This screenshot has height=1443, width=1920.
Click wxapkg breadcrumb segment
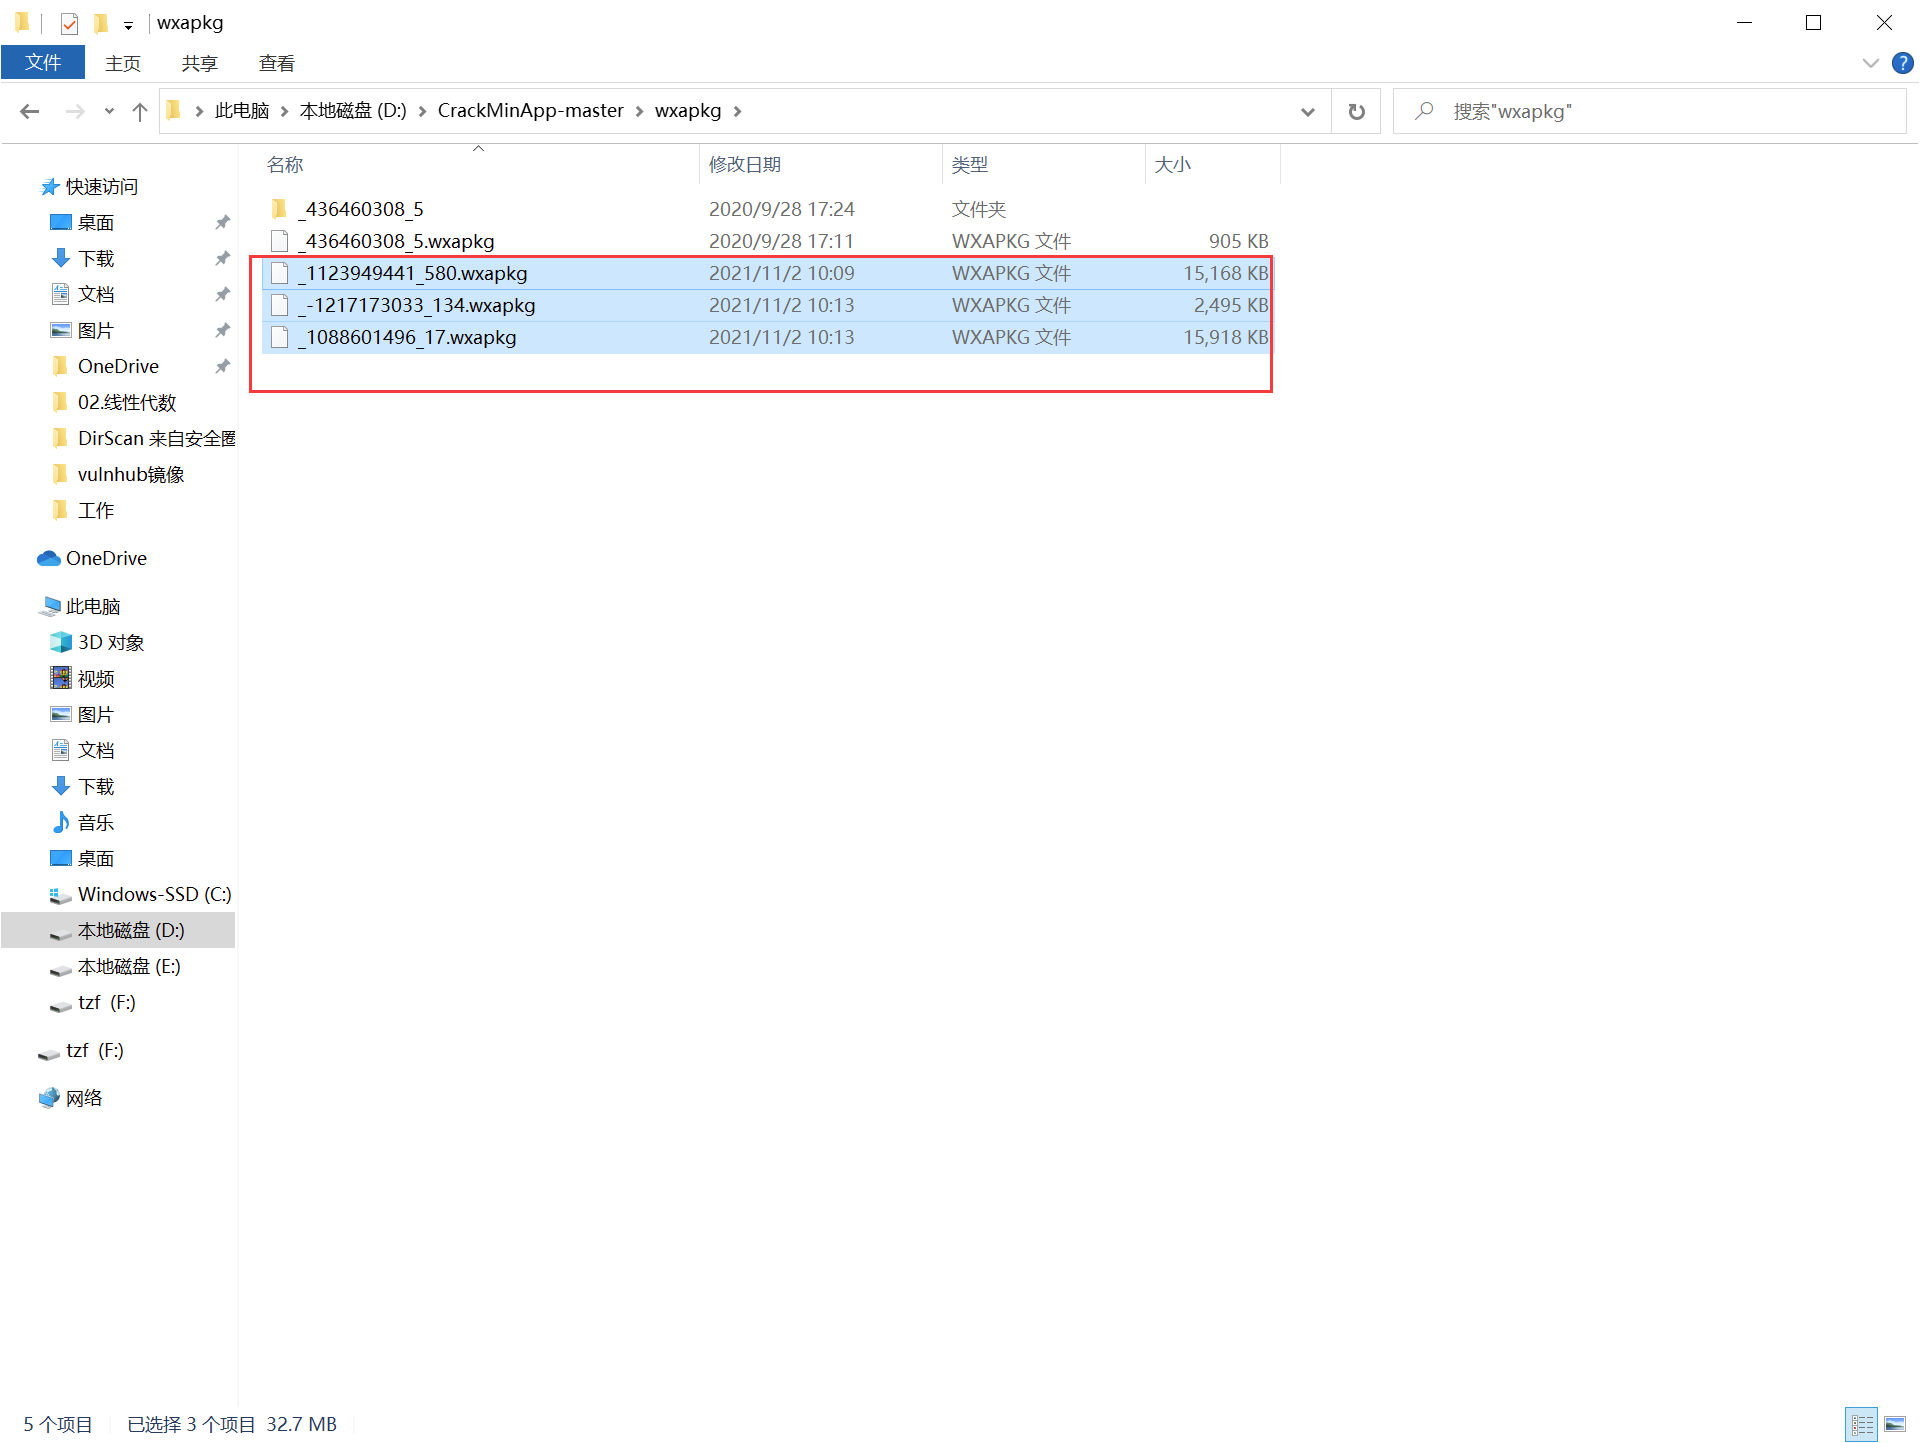coord(688,111)
